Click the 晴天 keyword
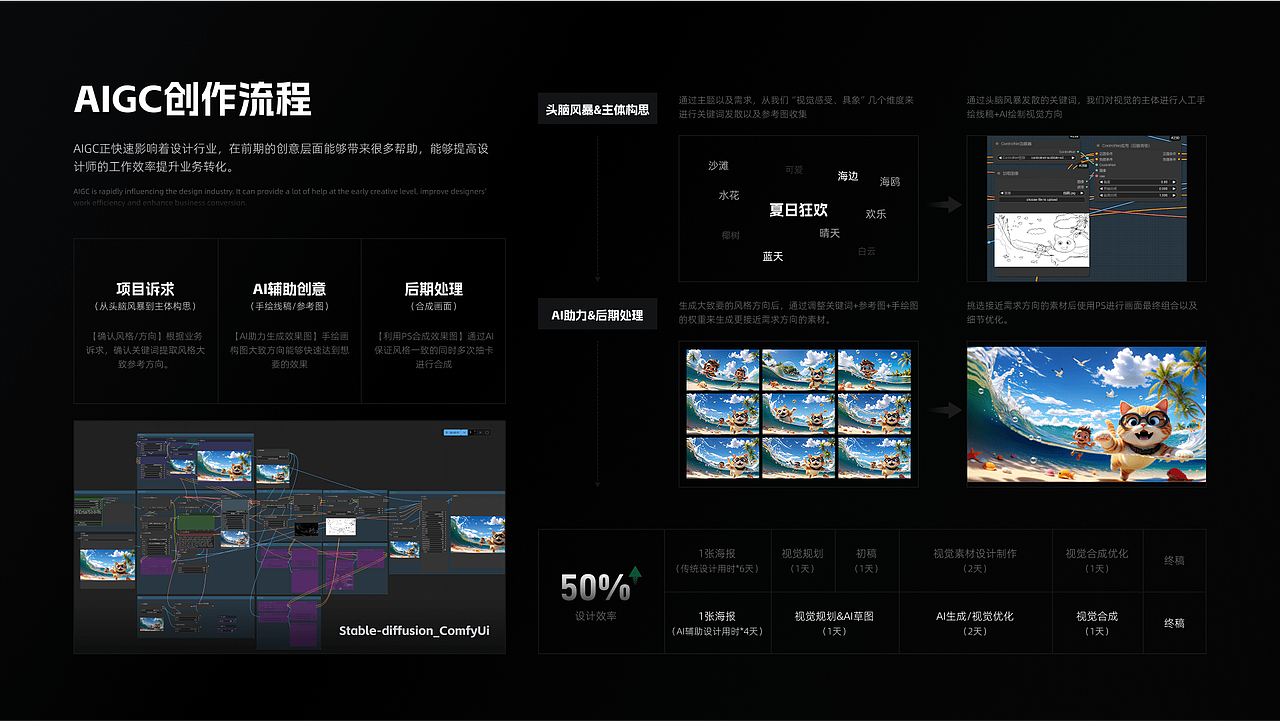This screenshot has width=1280, height=721. (x=830, y=233)
